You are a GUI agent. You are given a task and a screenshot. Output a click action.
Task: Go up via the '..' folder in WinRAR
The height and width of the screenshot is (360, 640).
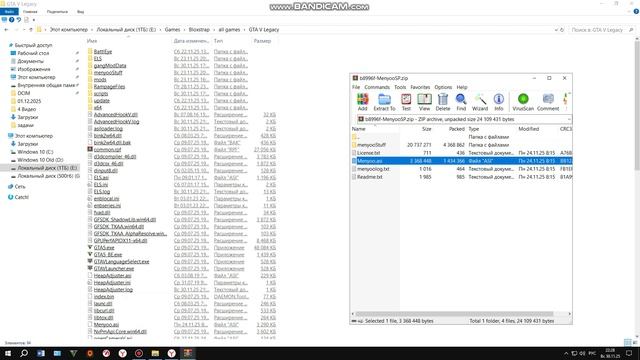pos(356,137)
